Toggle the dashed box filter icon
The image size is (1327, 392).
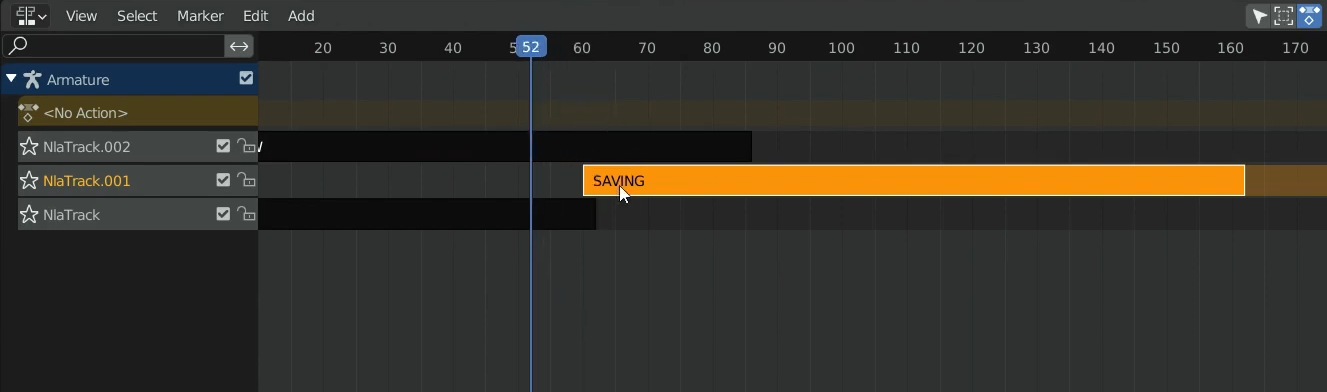pos(1284,16)
